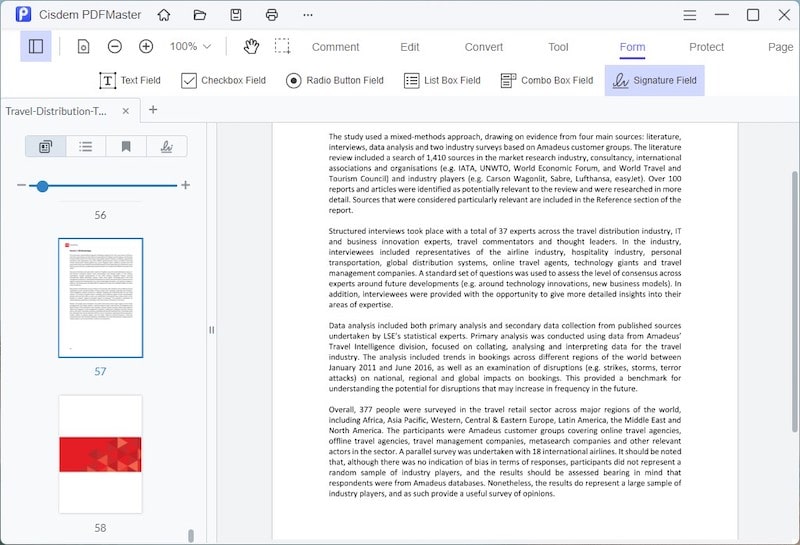Add a Radio Button Field

pos(334,81)
